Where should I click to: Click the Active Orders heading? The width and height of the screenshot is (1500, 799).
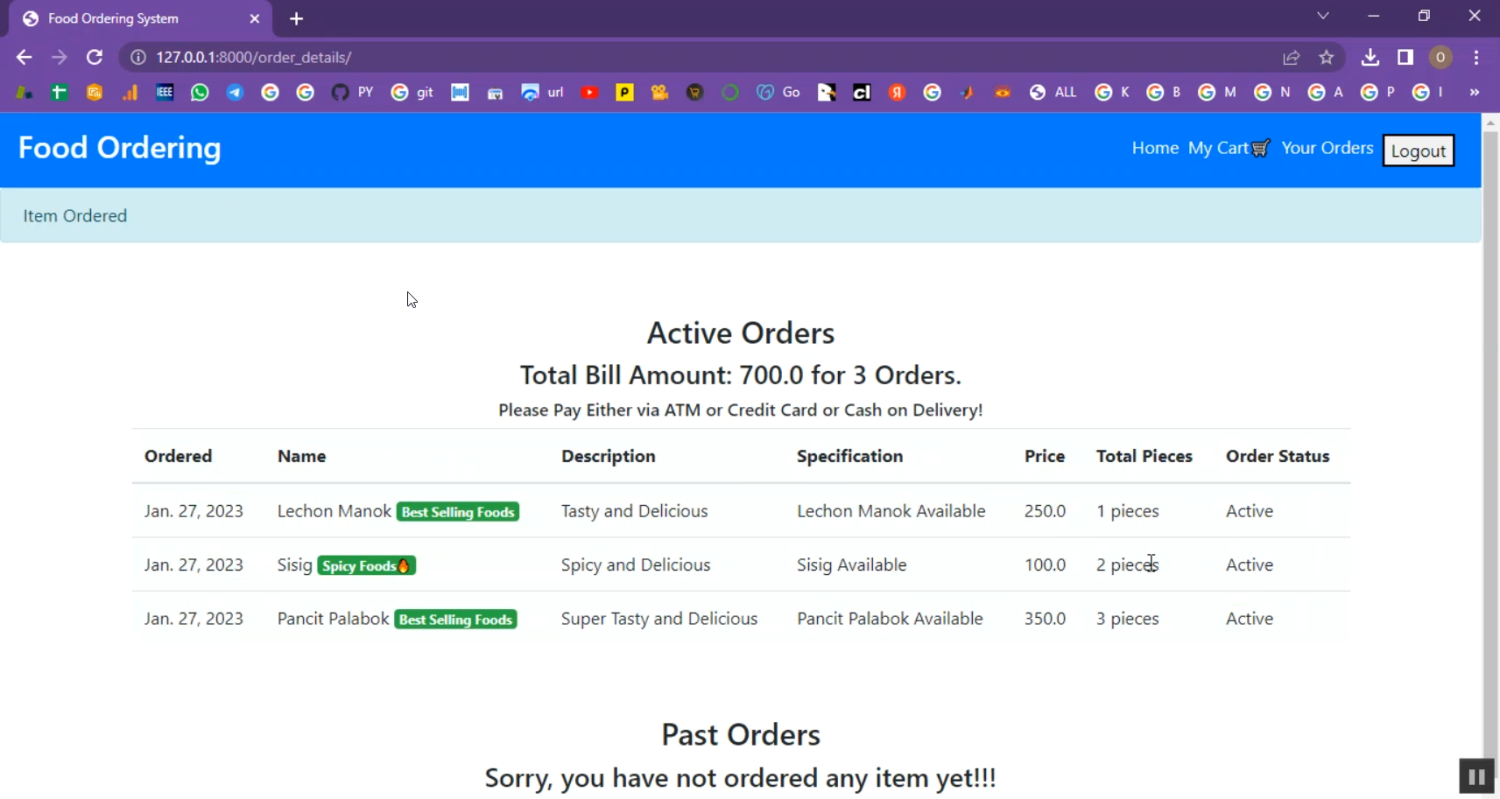click(740, 333)
